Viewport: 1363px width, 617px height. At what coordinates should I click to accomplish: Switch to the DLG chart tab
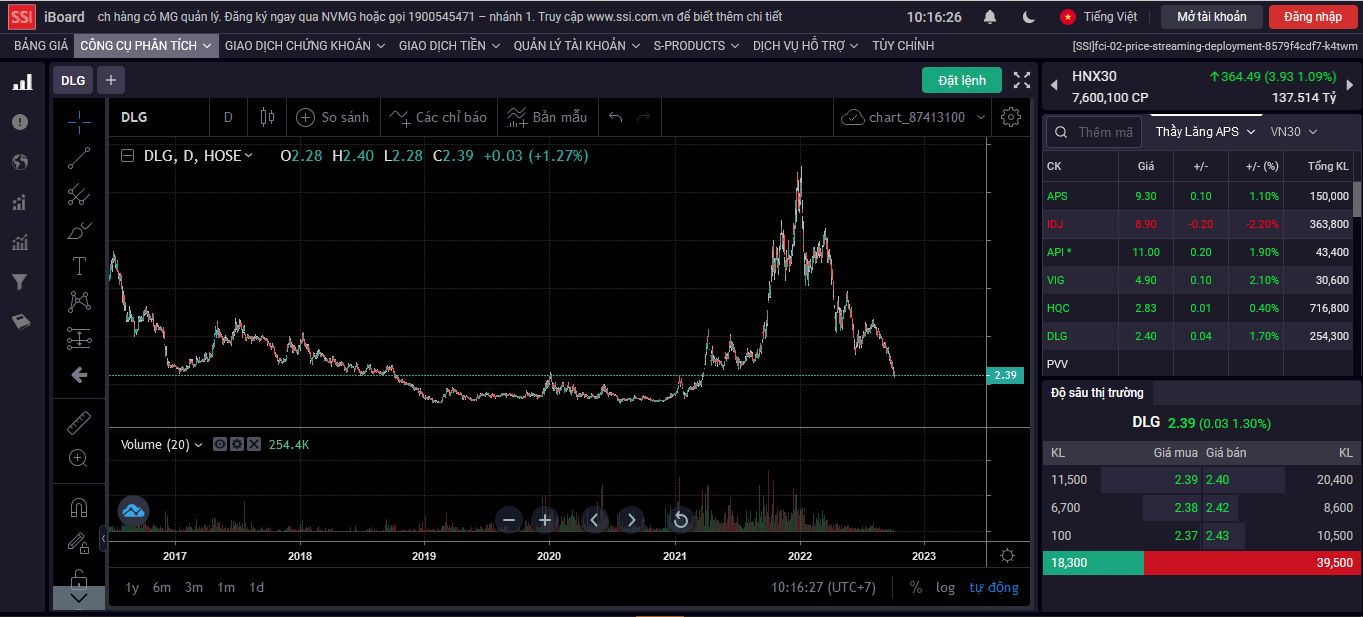(73, 80)
